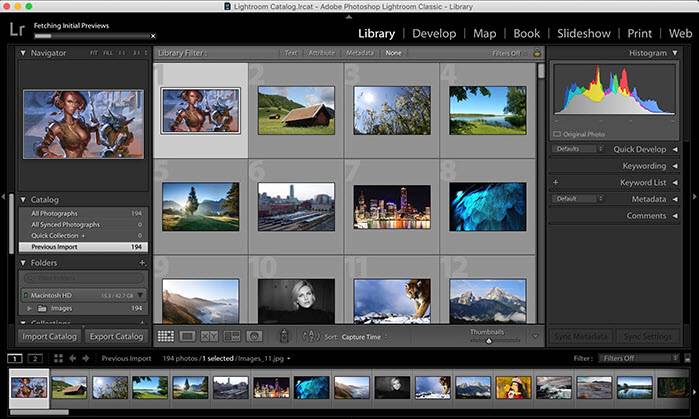This screenshot has height=419, width=699.
Task: Add a folder with plus icon
Action: [x=142, y=262]
